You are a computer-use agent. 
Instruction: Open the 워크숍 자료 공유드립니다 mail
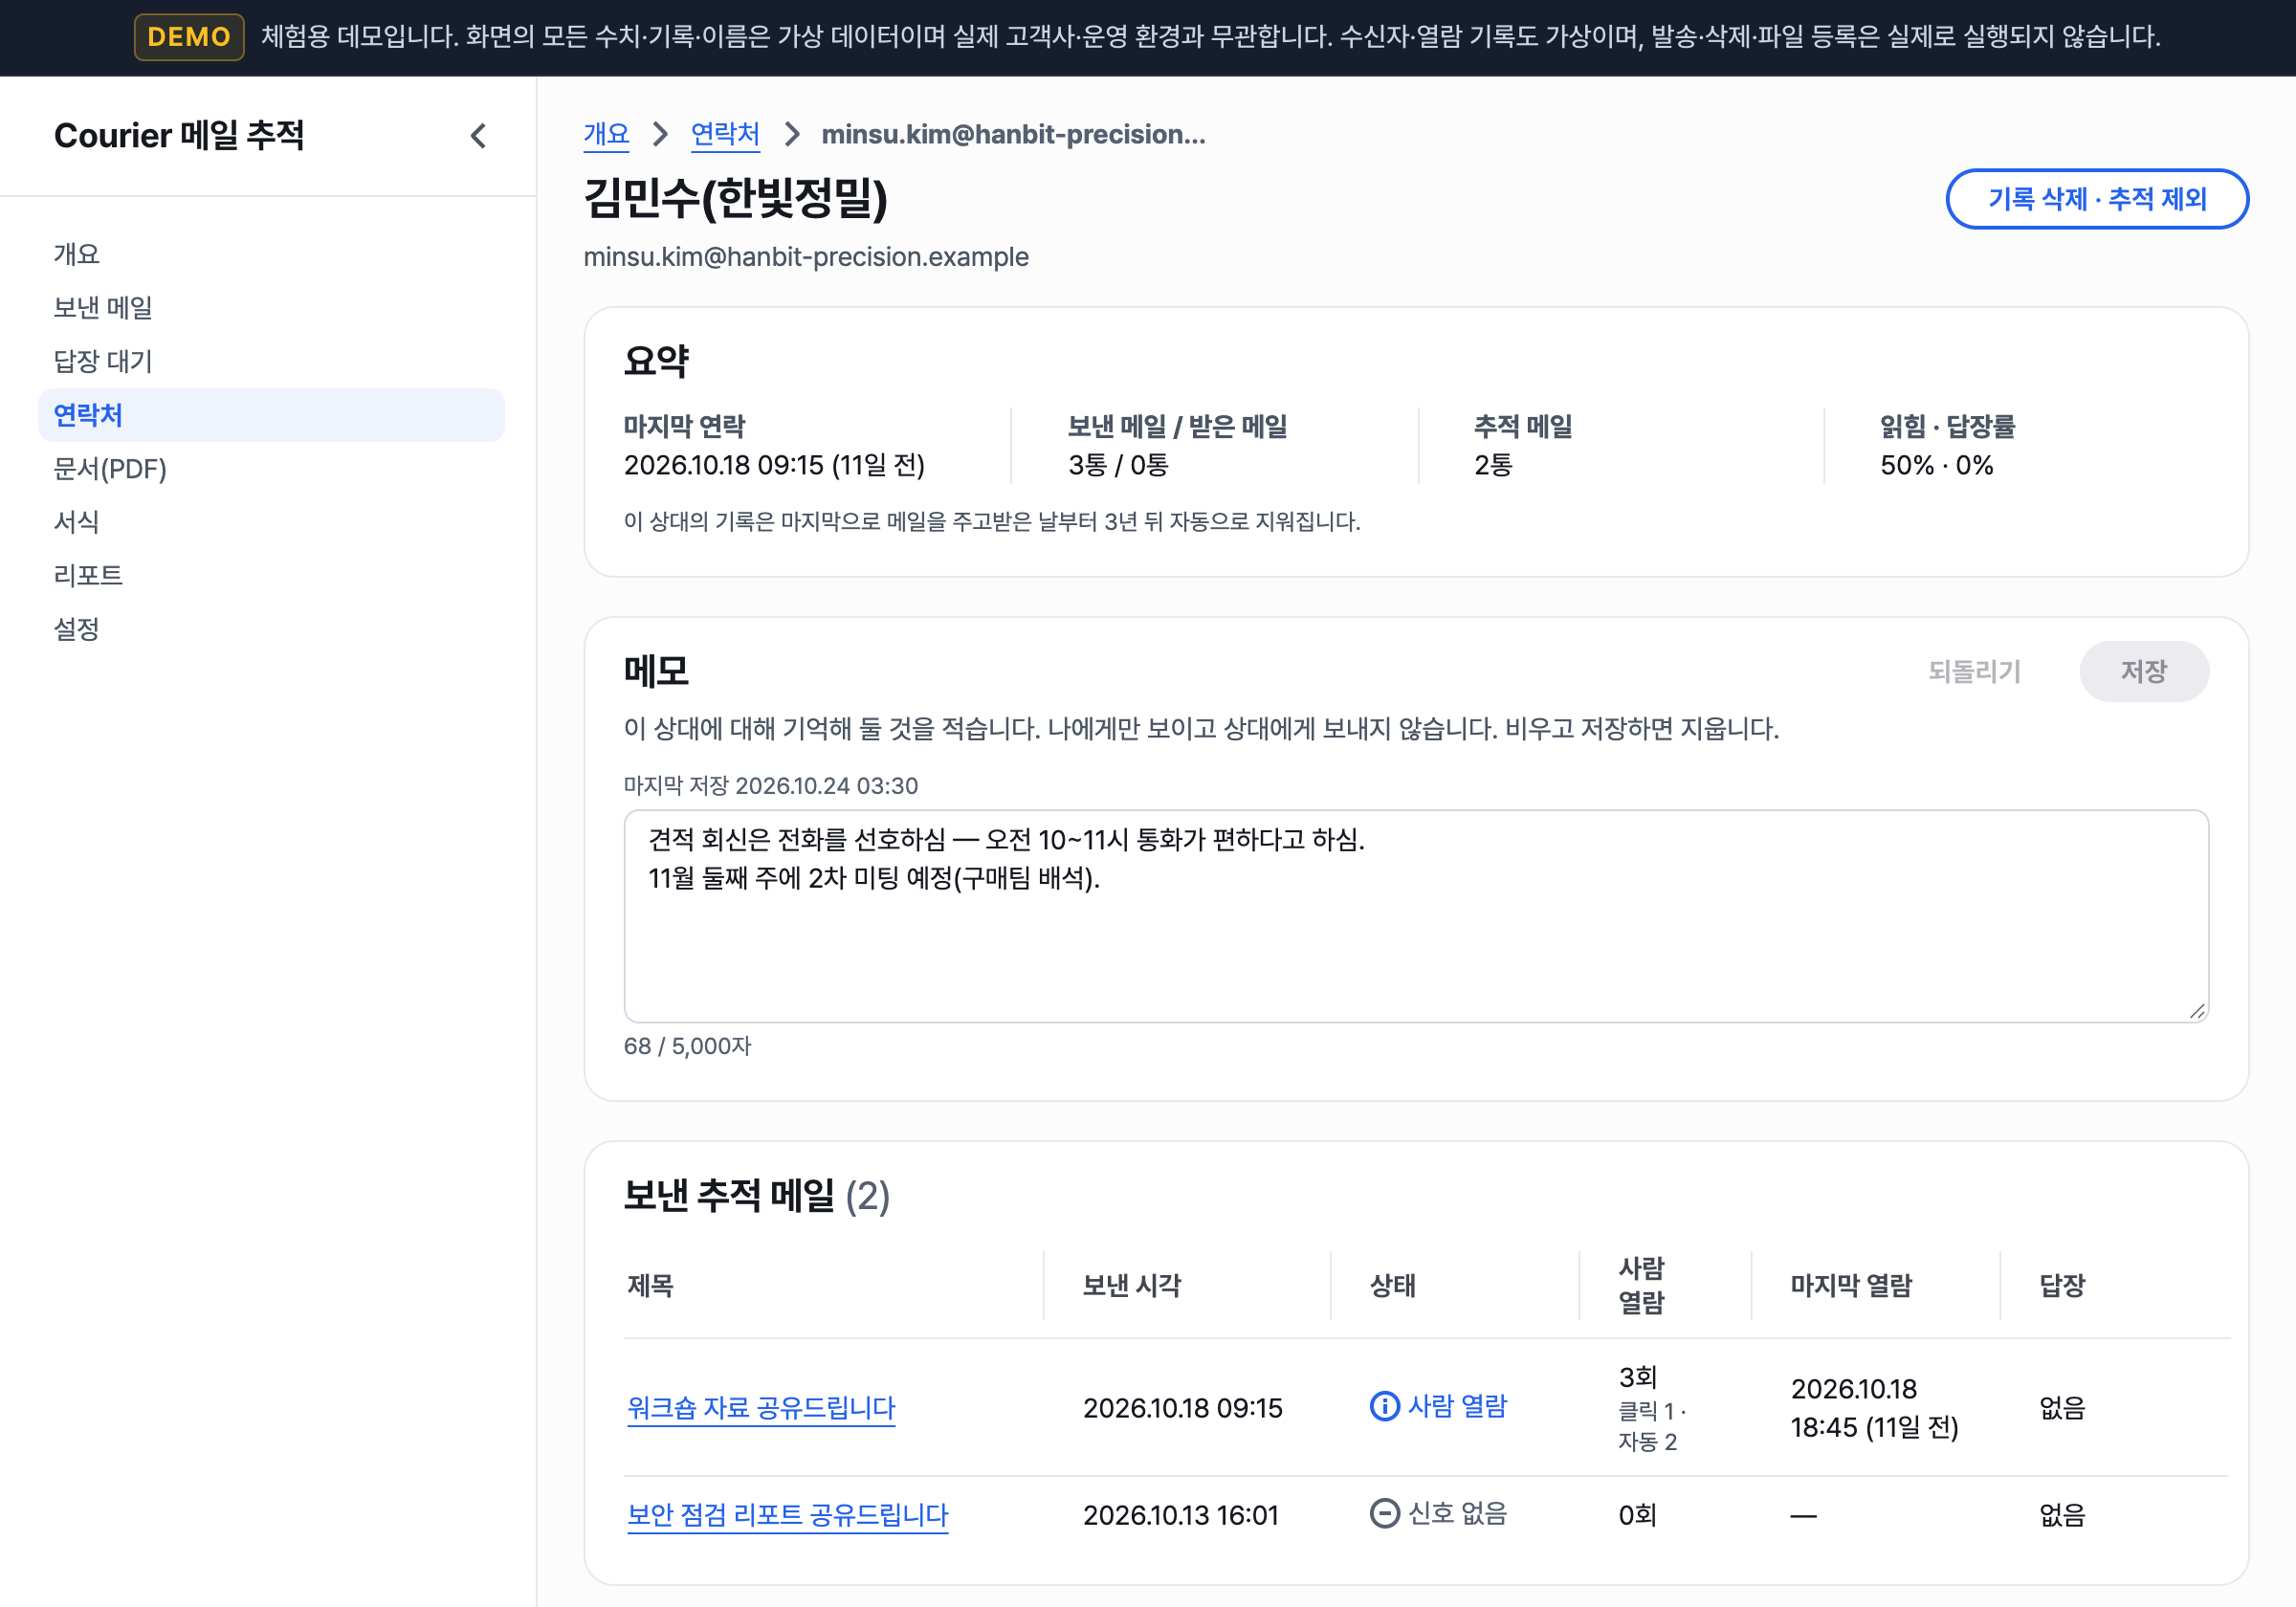click(761, 1408)
